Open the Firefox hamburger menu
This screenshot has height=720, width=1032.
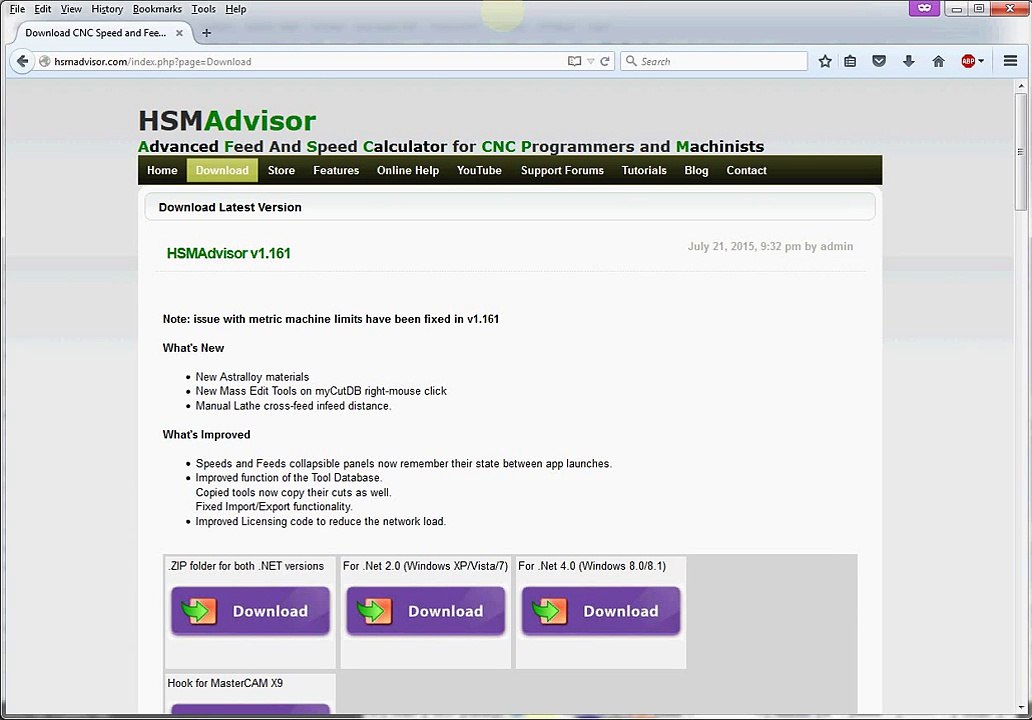[x=1010, y=61]
